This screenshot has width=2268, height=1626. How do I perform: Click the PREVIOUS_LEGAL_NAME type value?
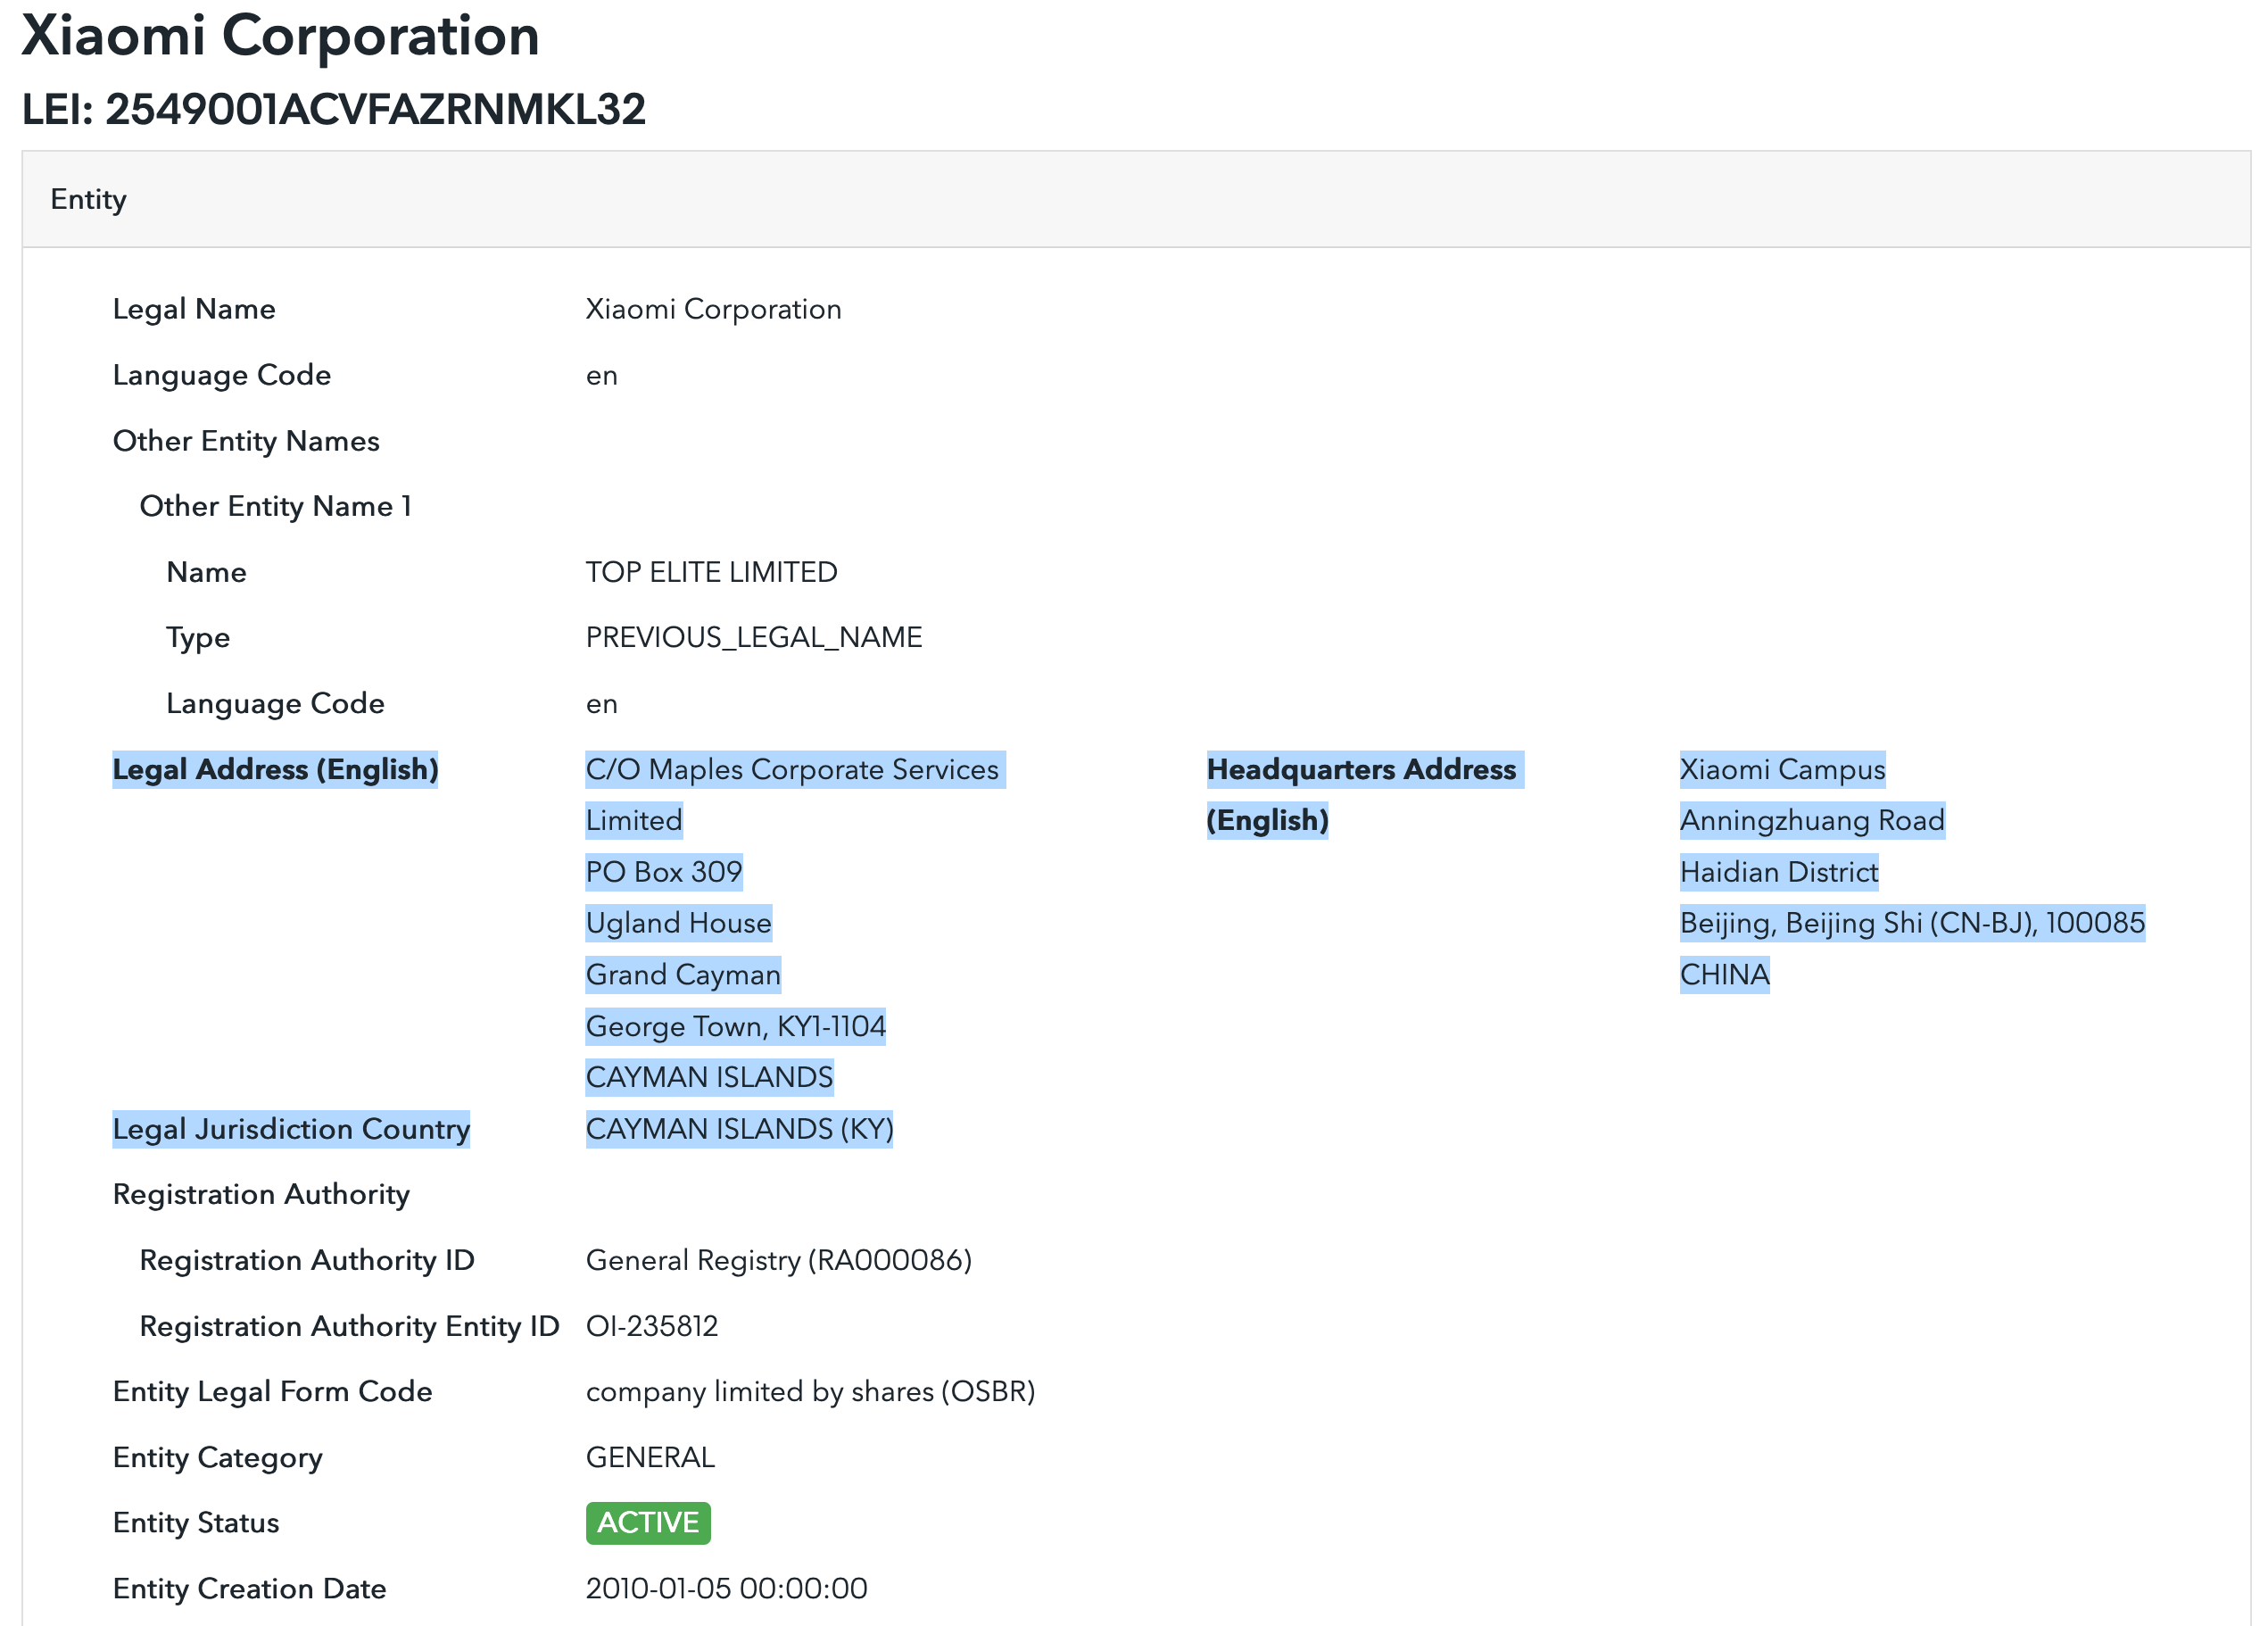[754, 638]
